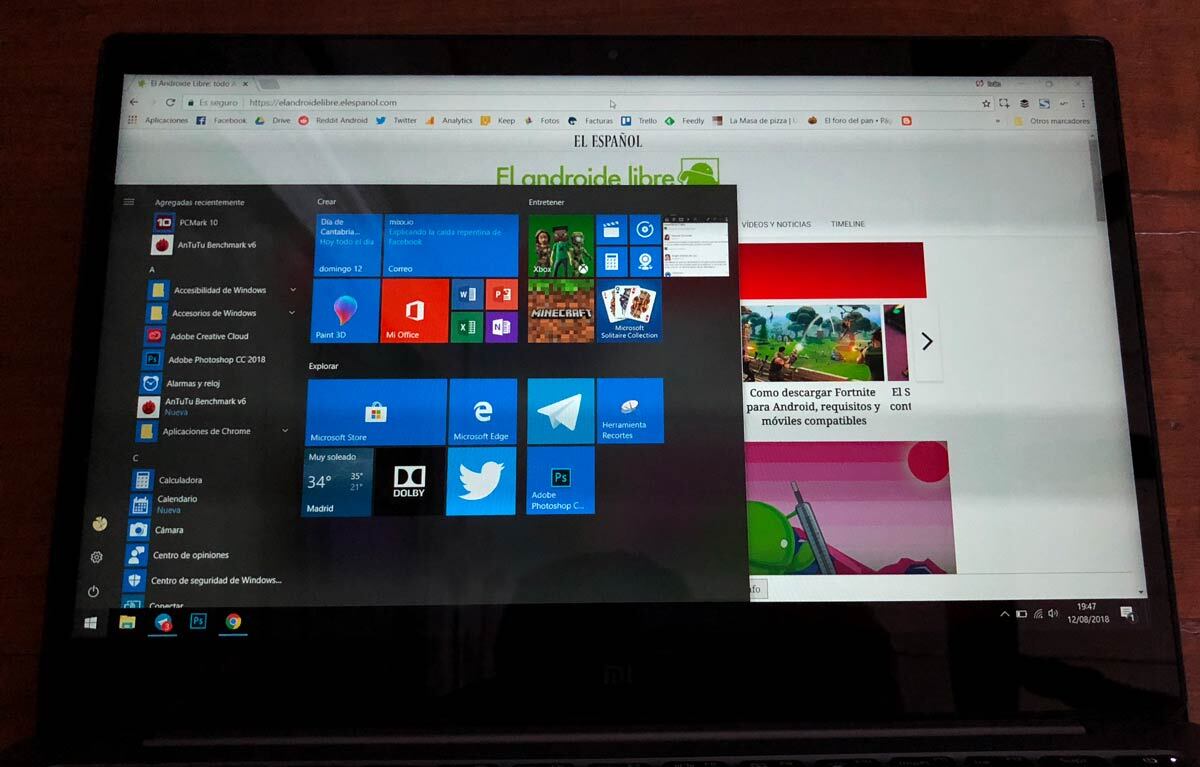Image resolution: width=1200 pixels, height=767 pixels.
Task: Open the Twitter tile
Action: (x=481, y=481)
